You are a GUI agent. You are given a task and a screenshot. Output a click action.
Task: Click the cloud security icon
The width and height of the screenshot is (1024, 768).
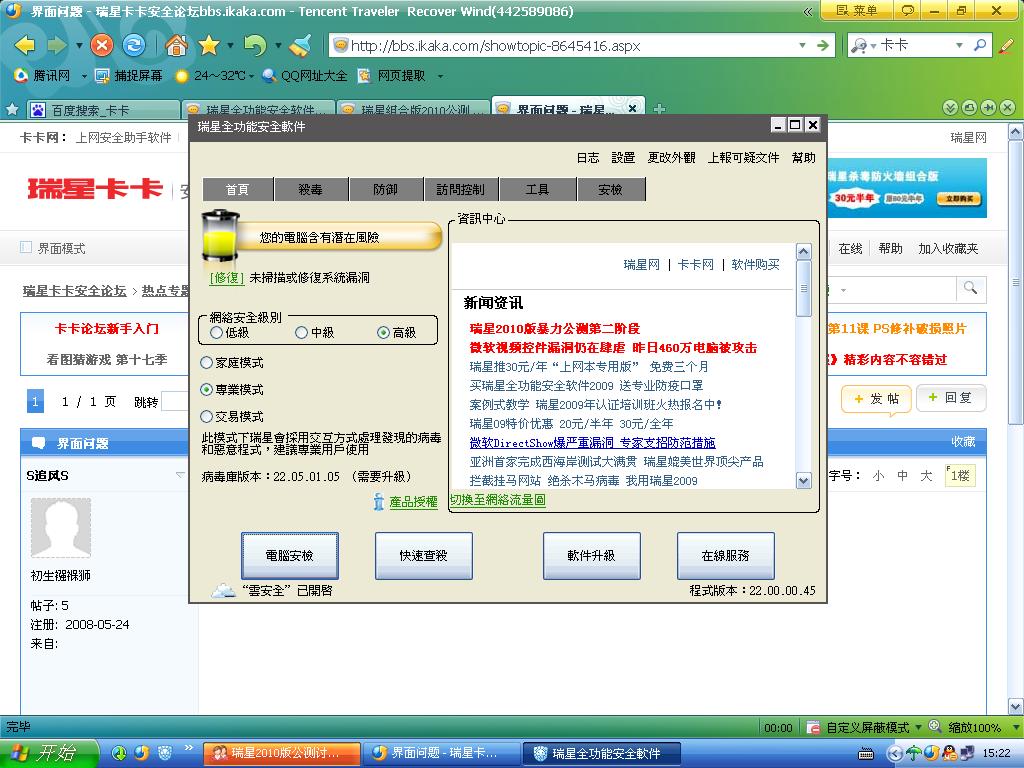[x=223, y=590]
